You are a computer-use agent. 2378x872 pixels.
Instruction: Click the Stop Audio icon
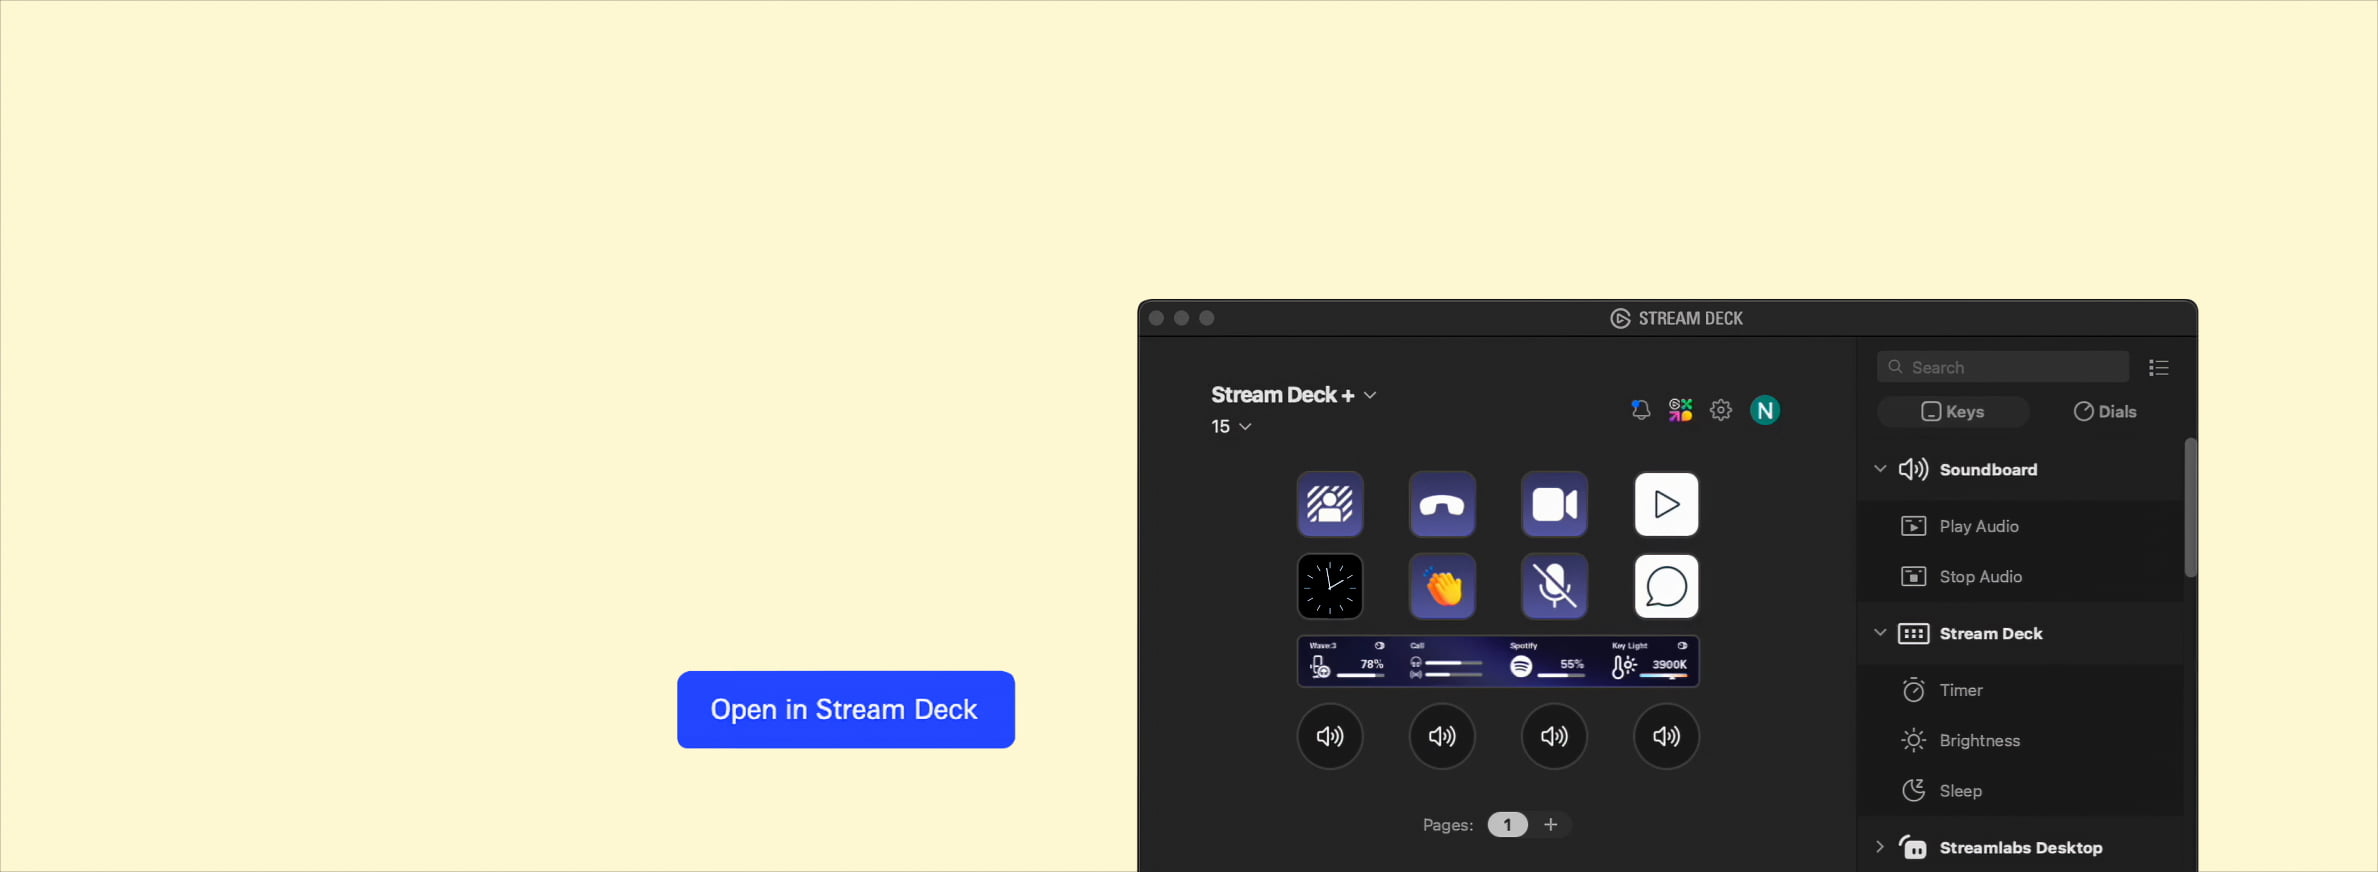pos(1913,576)
